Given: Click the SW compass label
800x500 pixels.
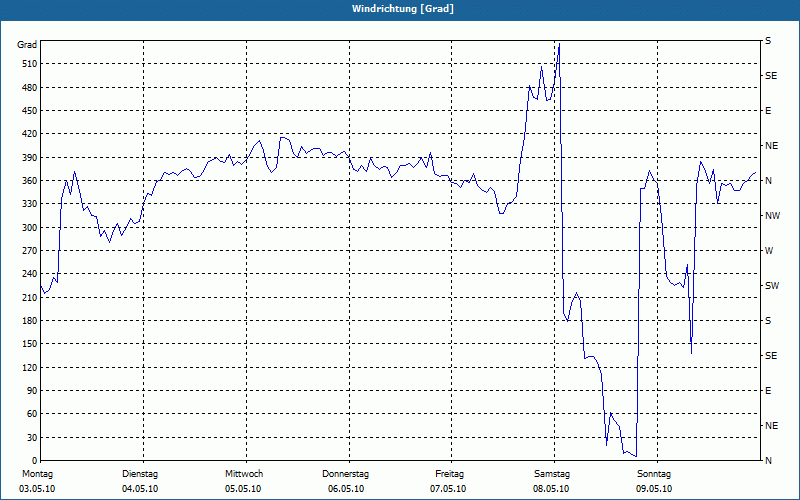Looking at the screenshot, I should point(772,286).
